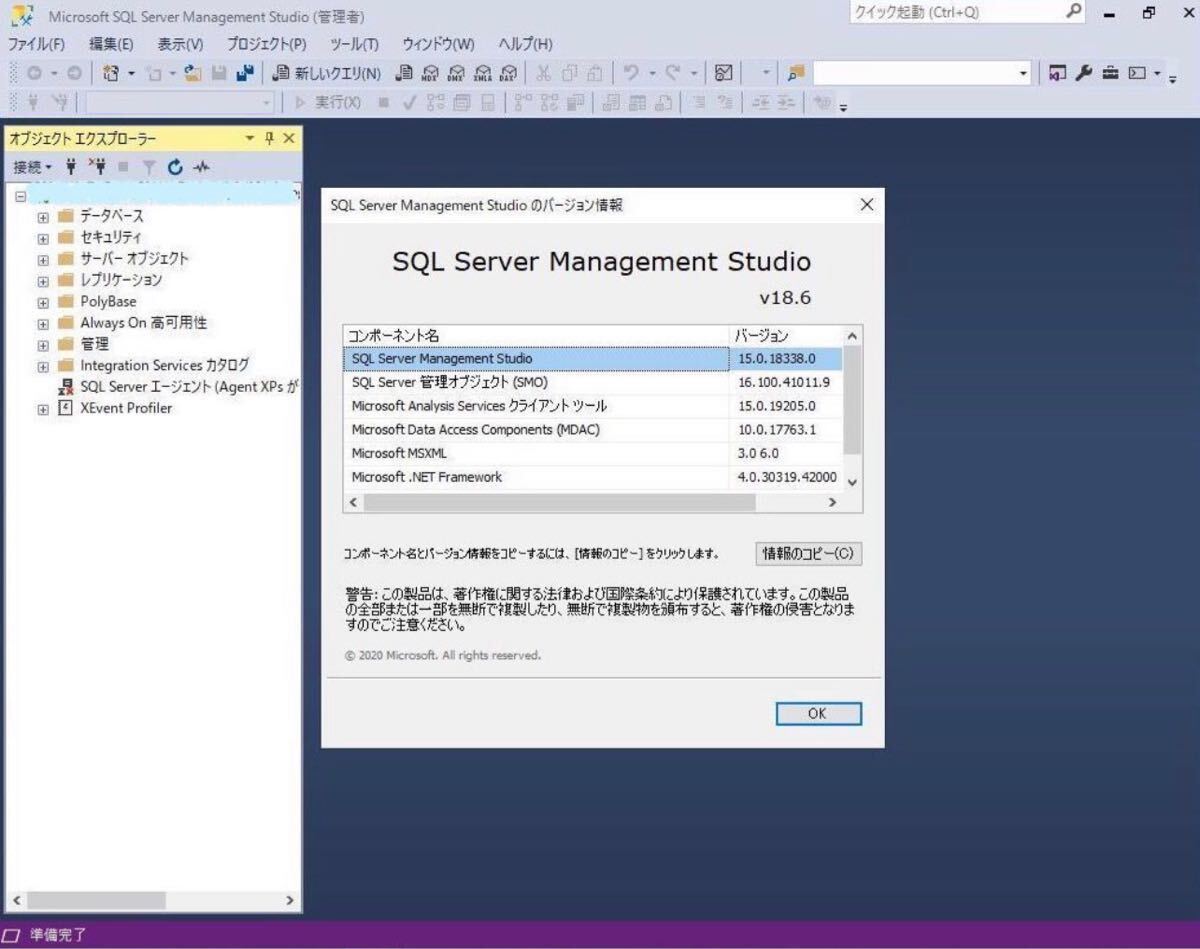Refresh the Object Explorer tree
This screenshot has height=949, width=1200.
(176, 167)
